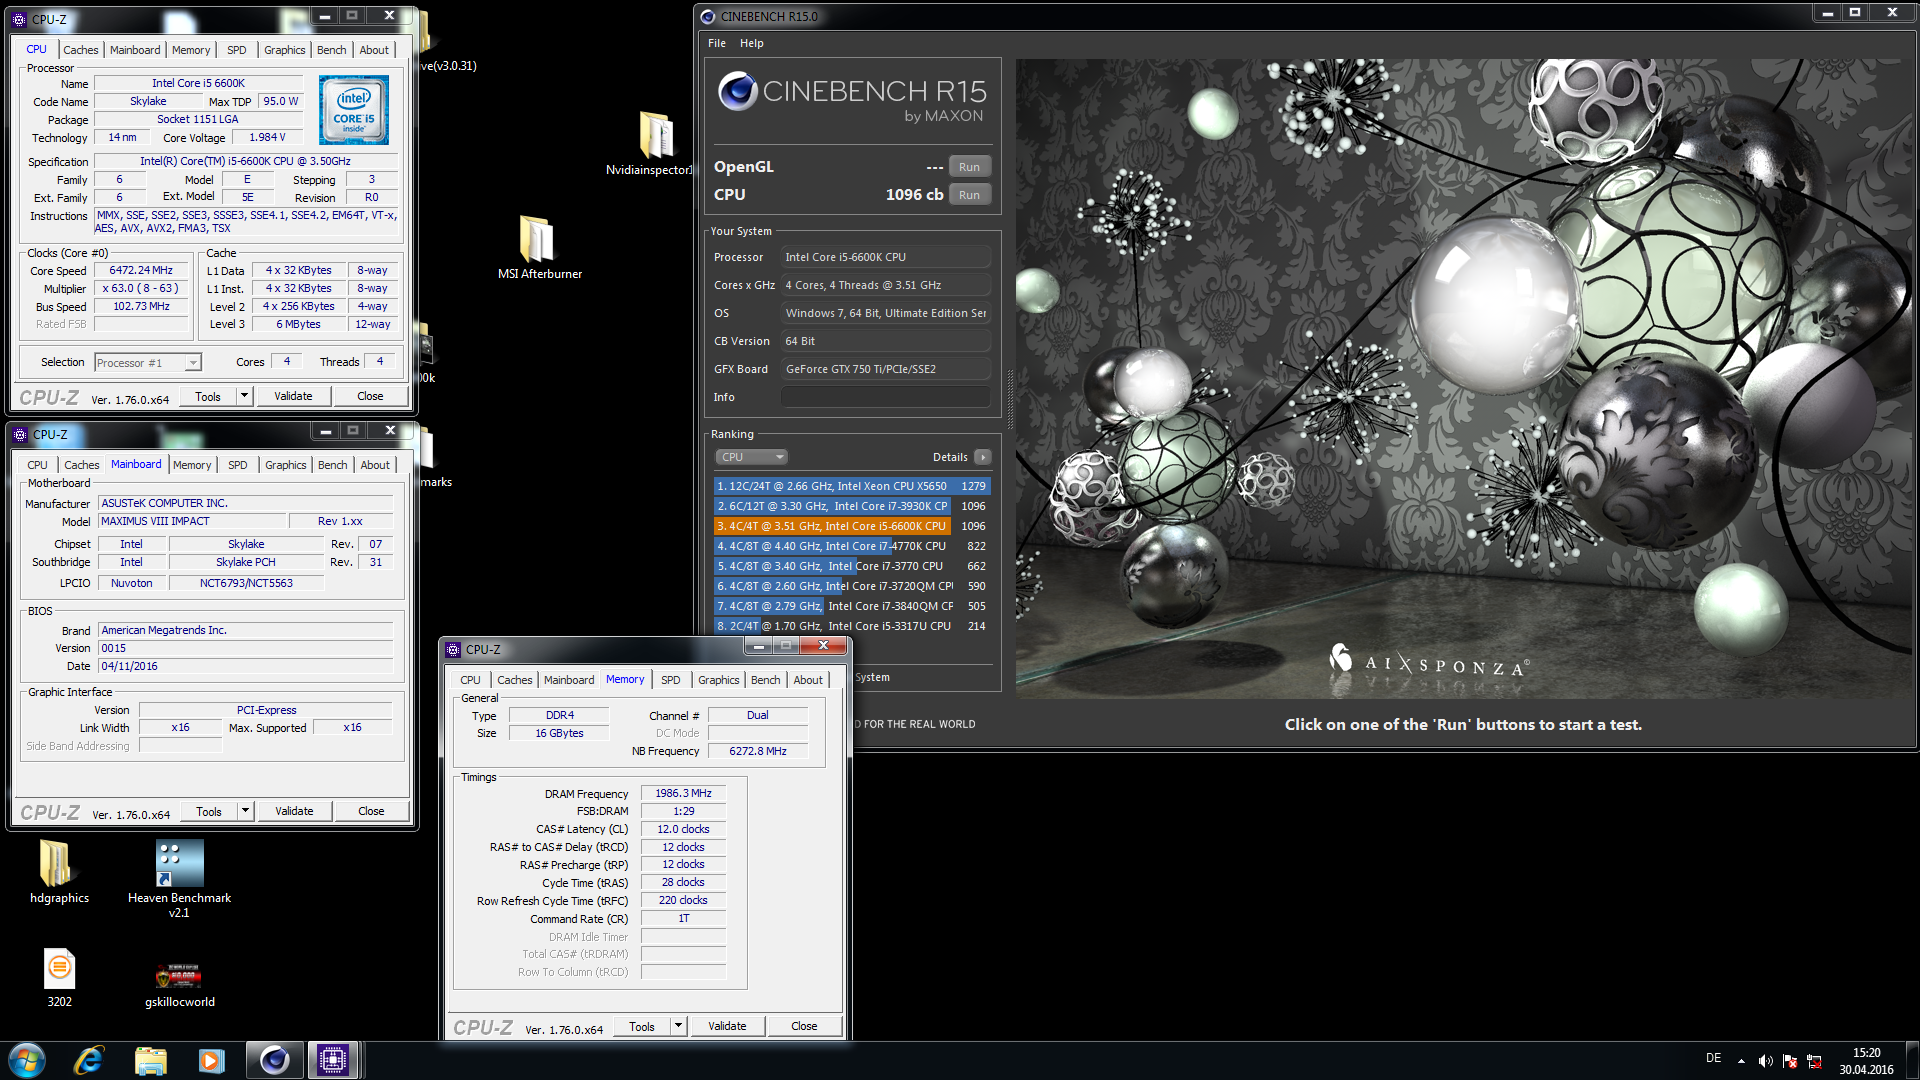Open Processor #1 selection dropdown
The image size is (1920, 1080).
[x=148, y=363]
